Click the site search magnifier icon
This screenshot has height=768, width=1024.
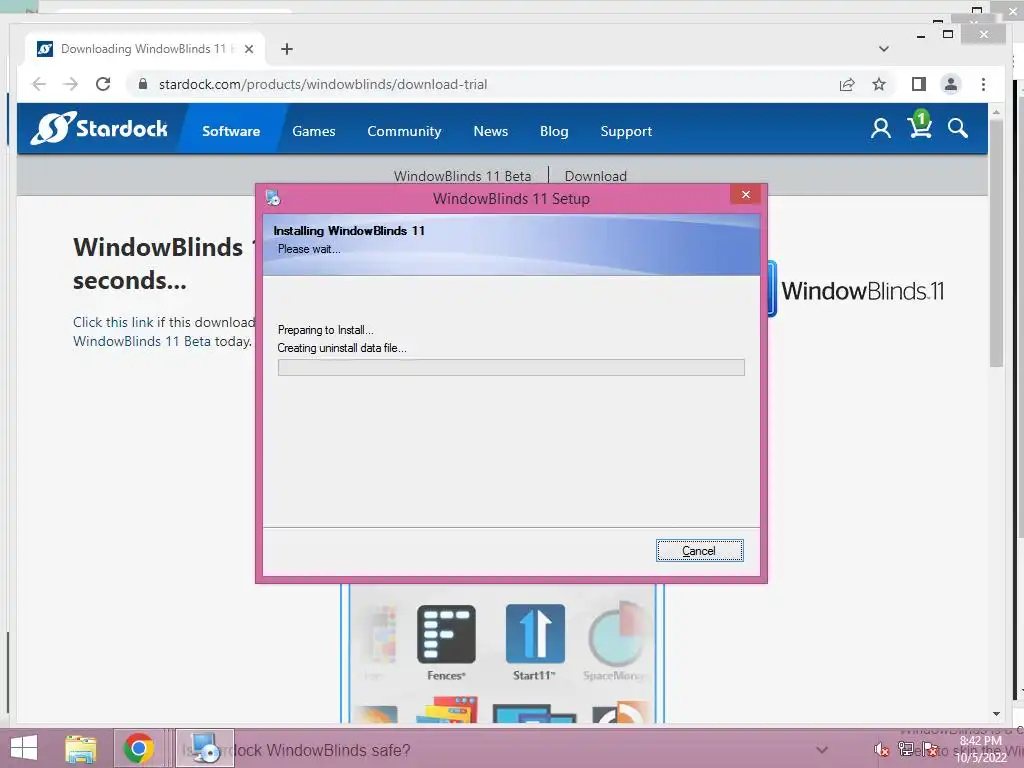coord(957,128)
